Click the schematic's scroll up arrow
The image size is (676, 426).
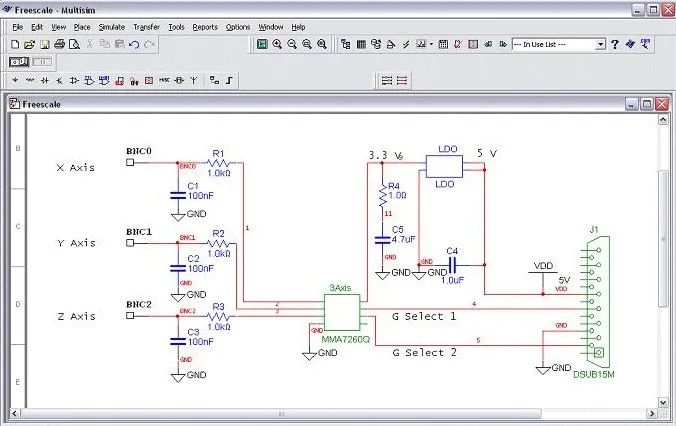(x=663, y=119)
